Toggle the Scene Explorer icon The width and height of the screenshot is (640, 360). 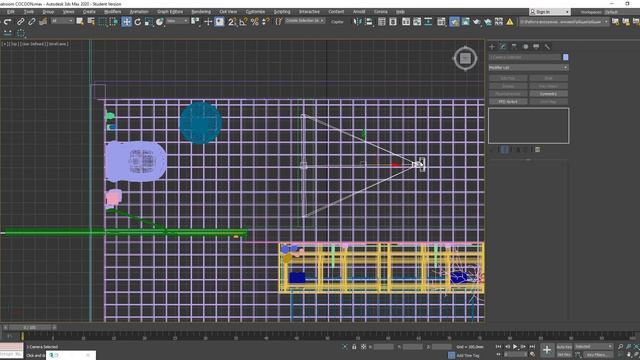[x=382, y=22]
